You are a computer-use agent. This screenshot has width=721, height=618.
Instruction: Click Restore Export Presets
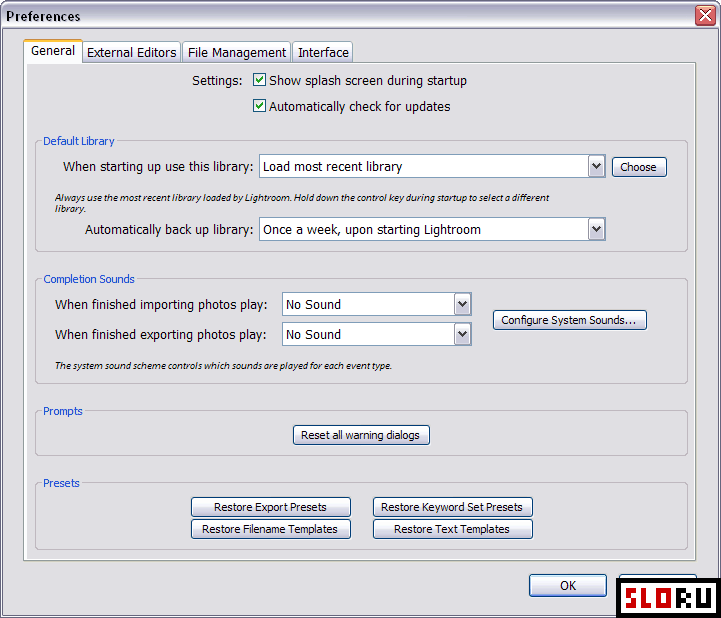(x=271, y=507)
